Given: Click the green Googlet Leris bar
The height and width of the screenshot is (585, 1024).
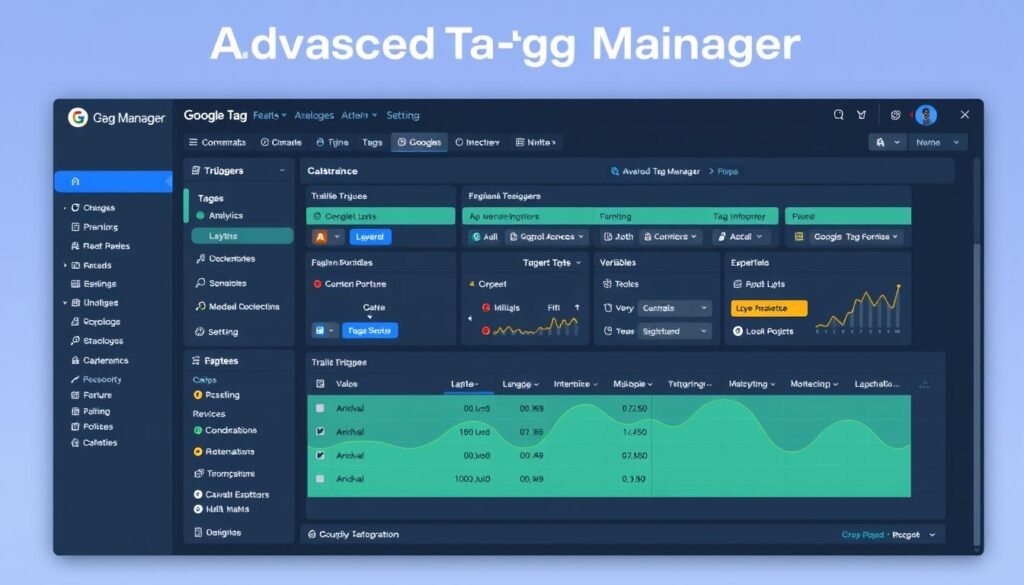Looking at the screenshot, I should point(380,216).
